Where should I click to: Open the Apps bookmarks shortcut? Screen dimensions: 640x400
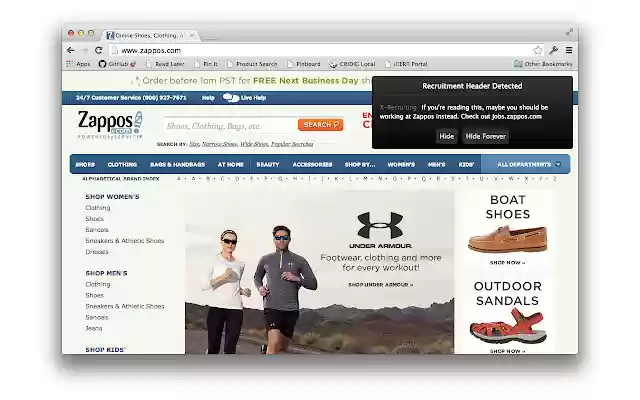78,64
